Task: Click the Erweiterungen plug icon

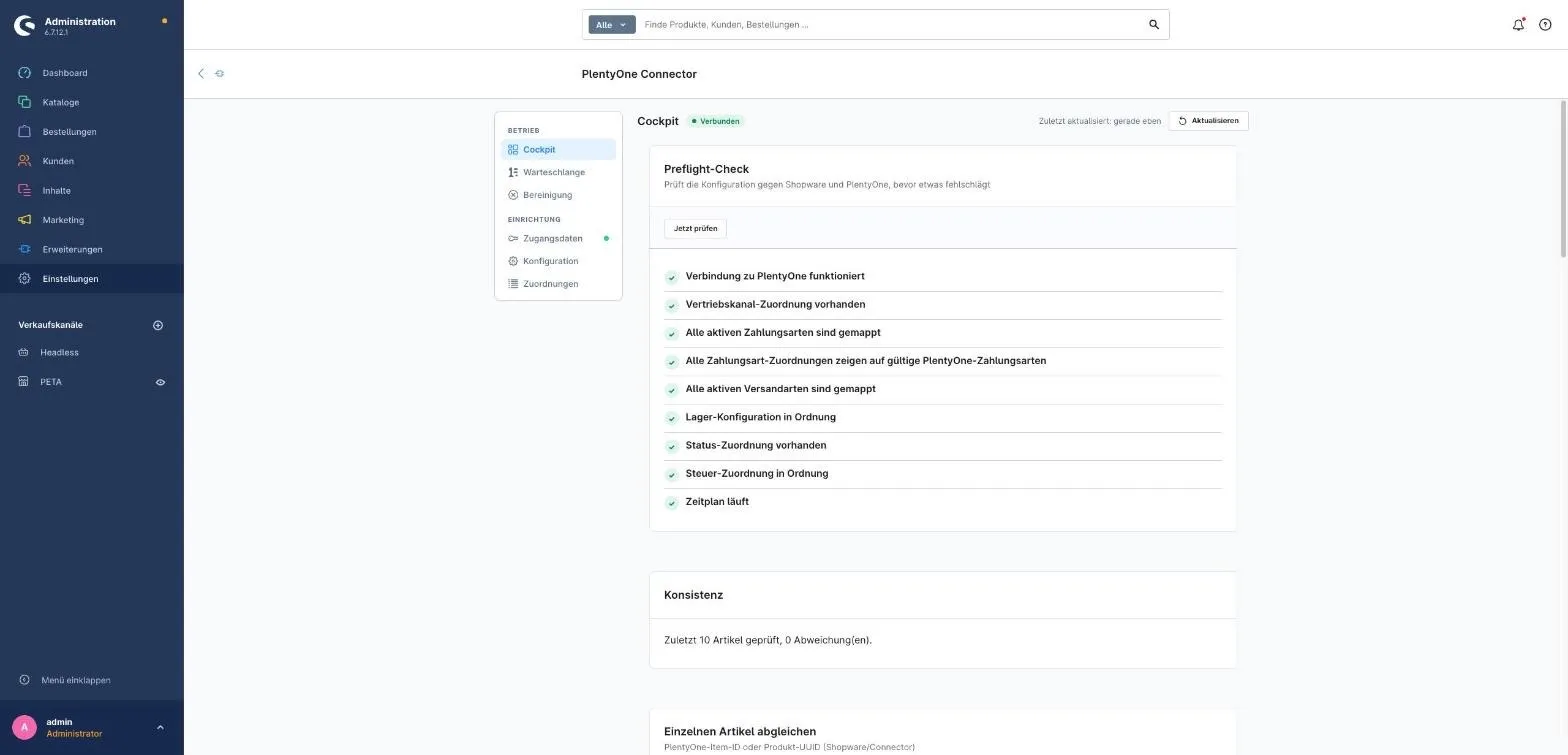Action: pos(25,249)
